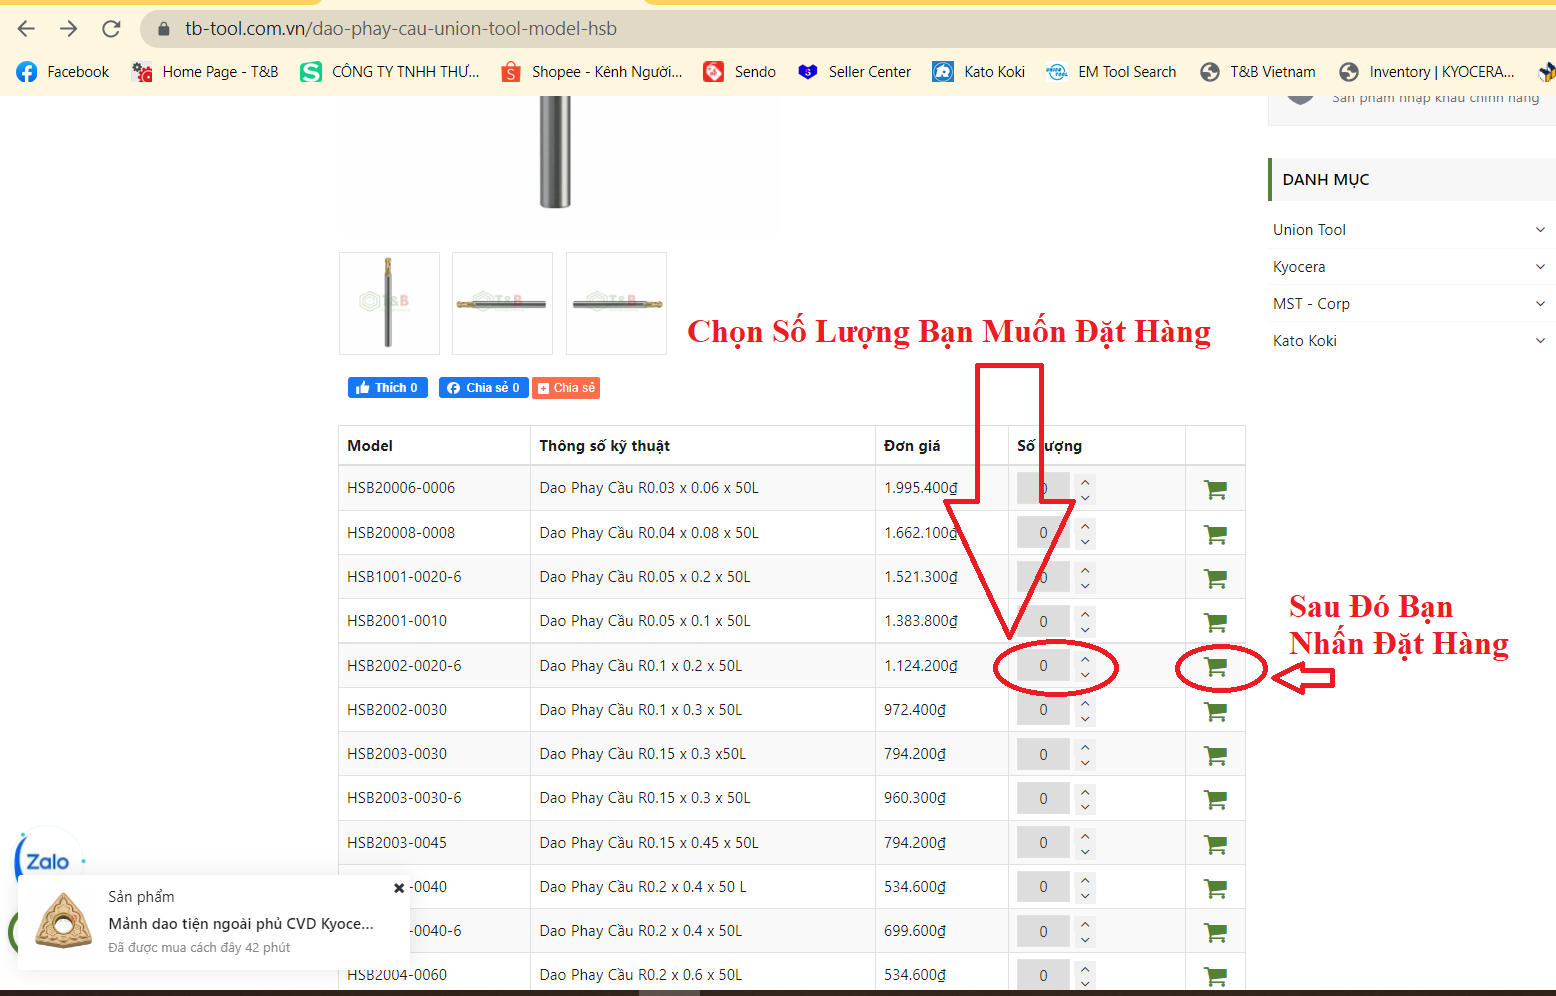This screenshot has height=996, width=1556.
Task: Like the product on Facebook
Action: (x=388, y=388)
